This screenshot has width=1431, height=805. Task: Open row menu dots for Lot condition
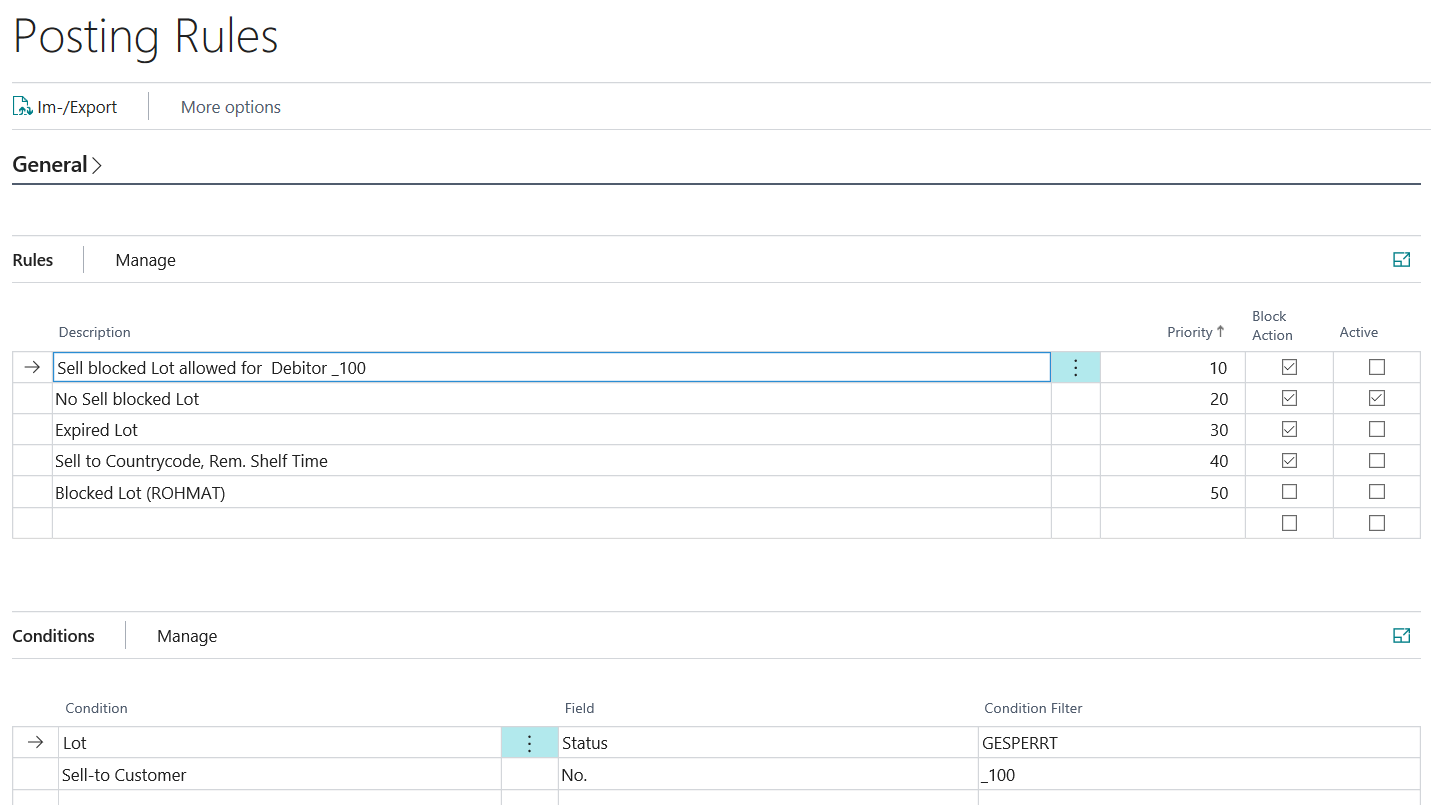pos(530,743)
